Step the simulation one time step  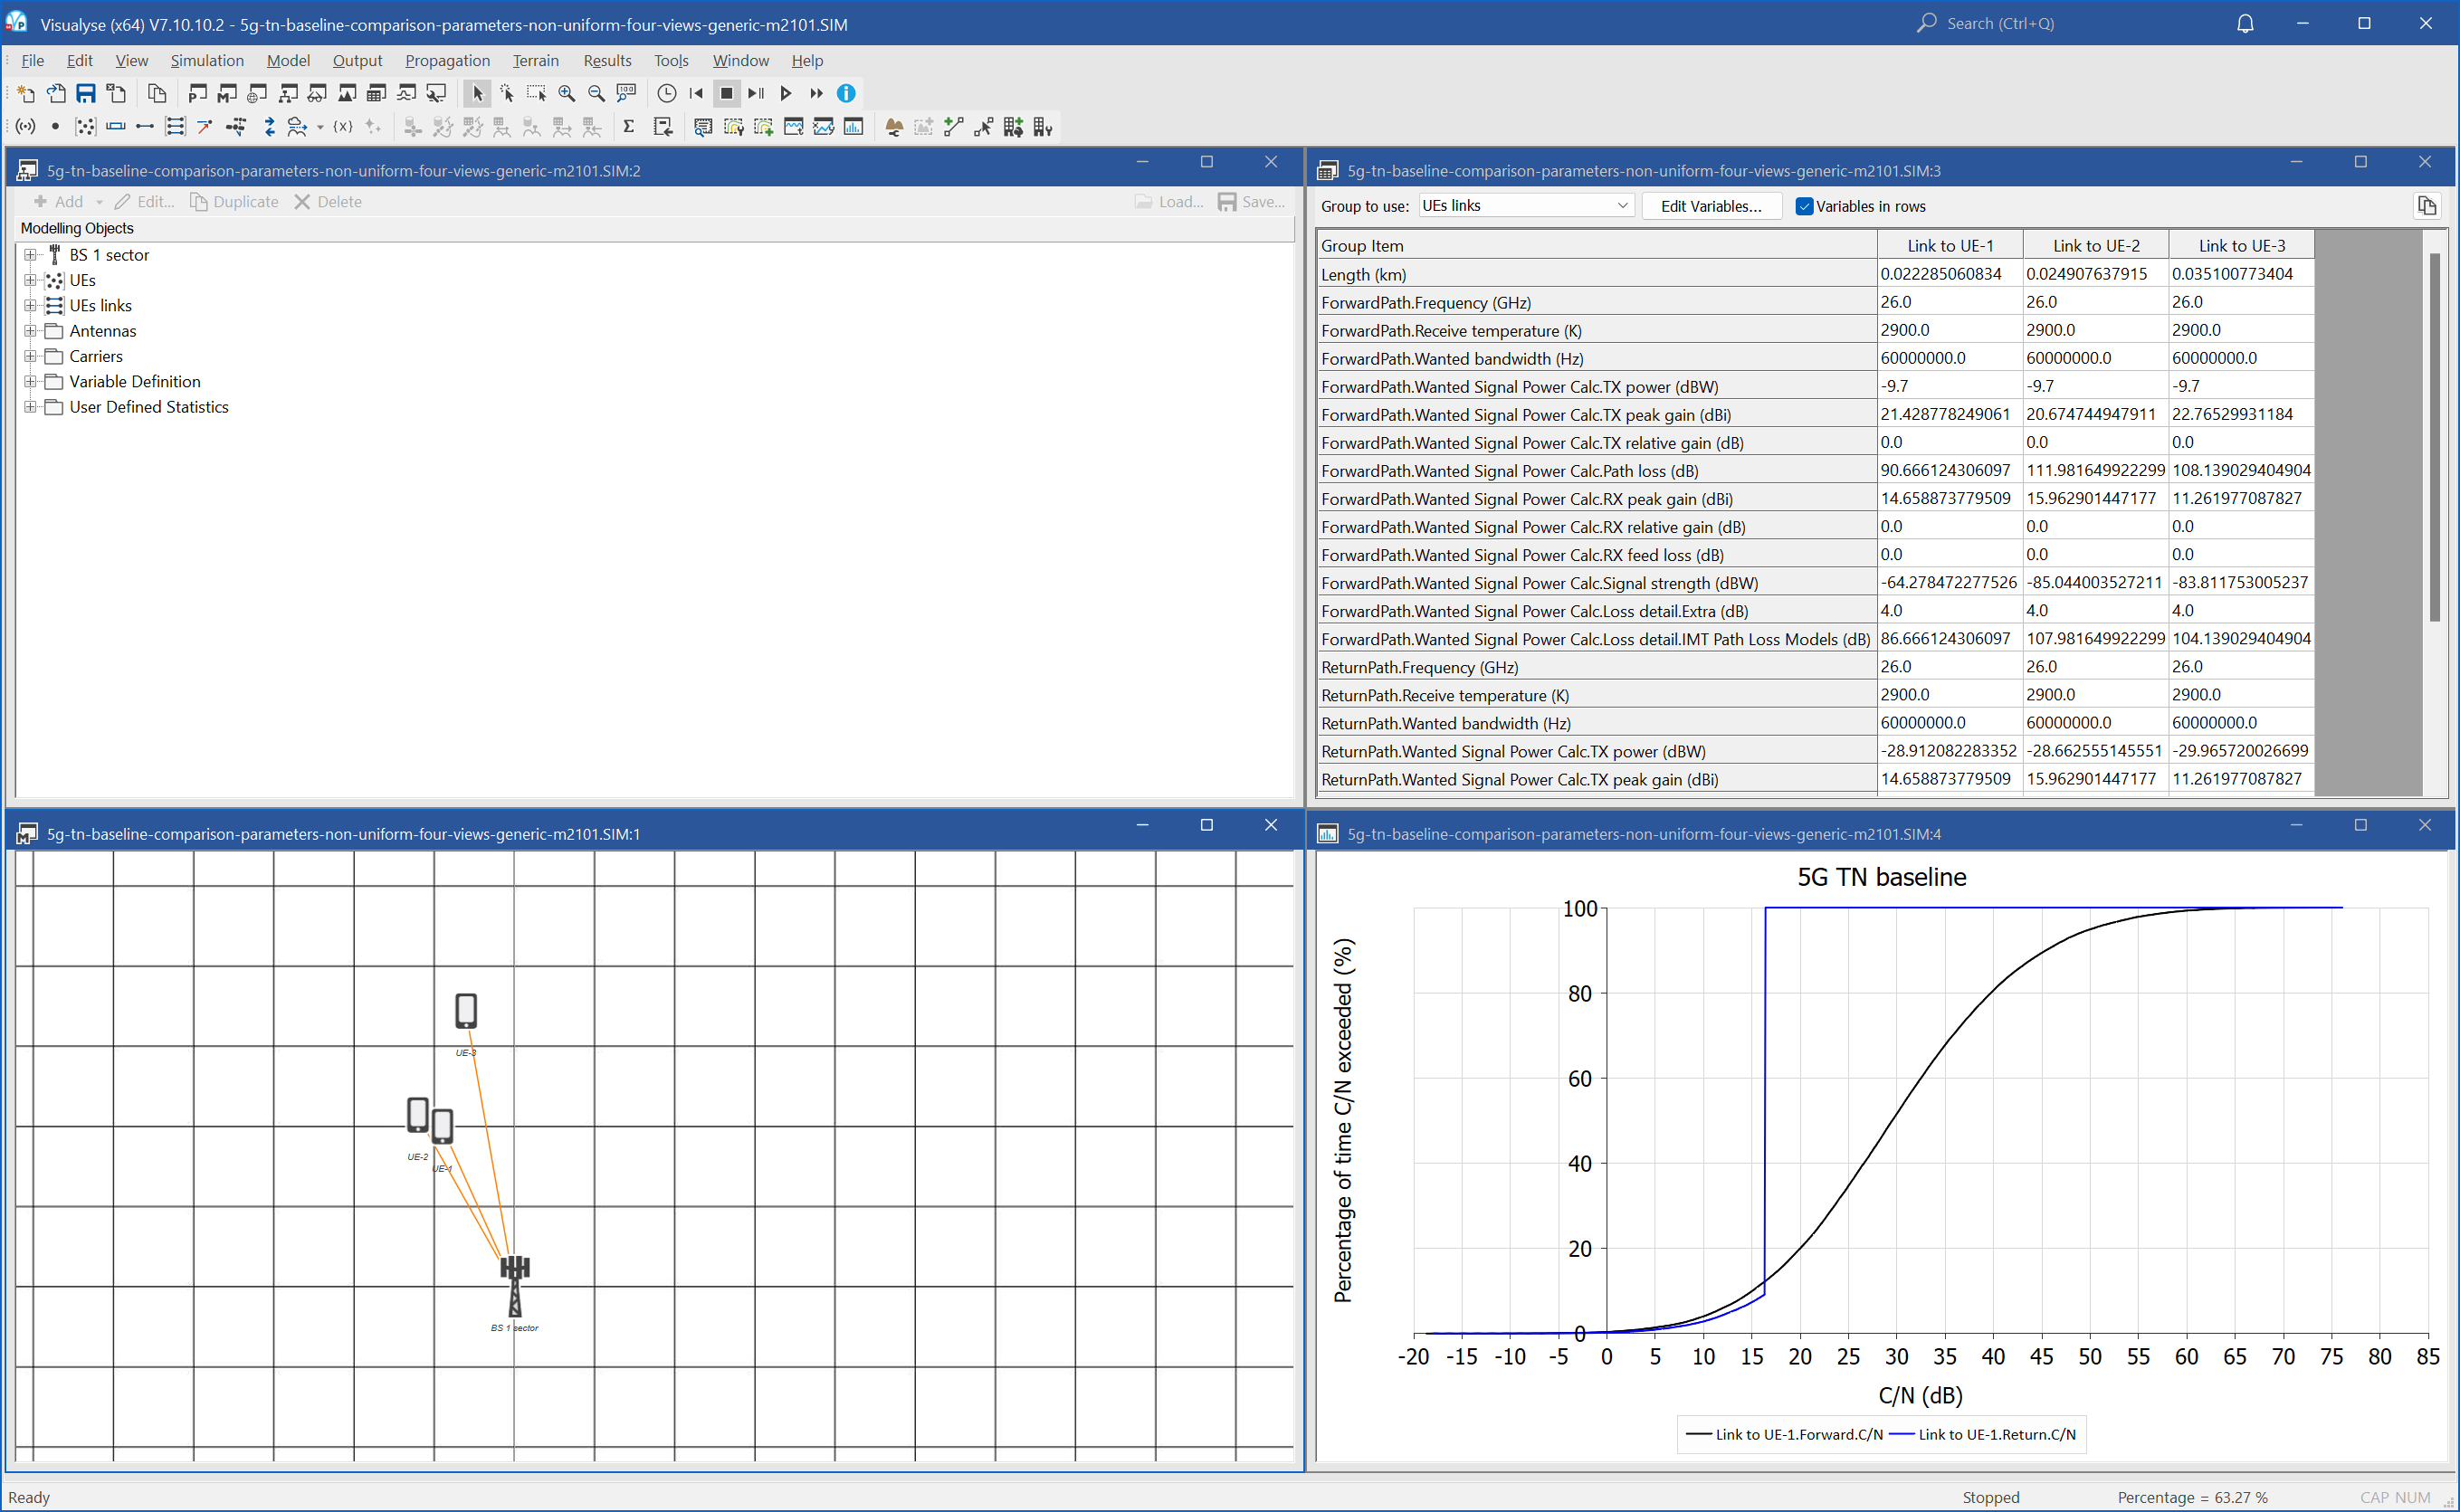pyautogui.click(x=757, y=93)
